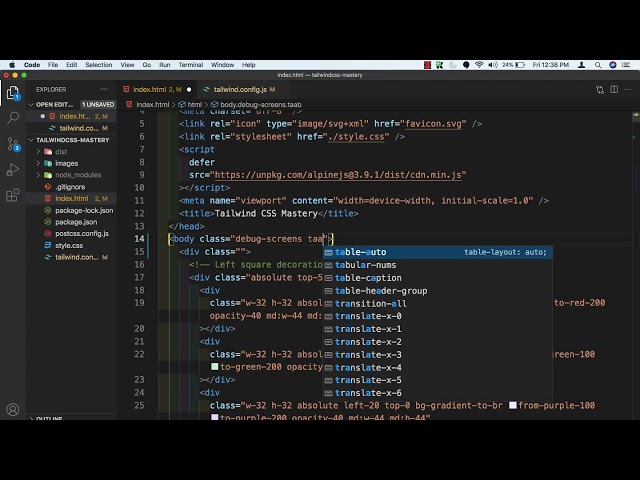Expand the dist folder
Viewport: 640px width, 480px height.
[x=38, y=151]
